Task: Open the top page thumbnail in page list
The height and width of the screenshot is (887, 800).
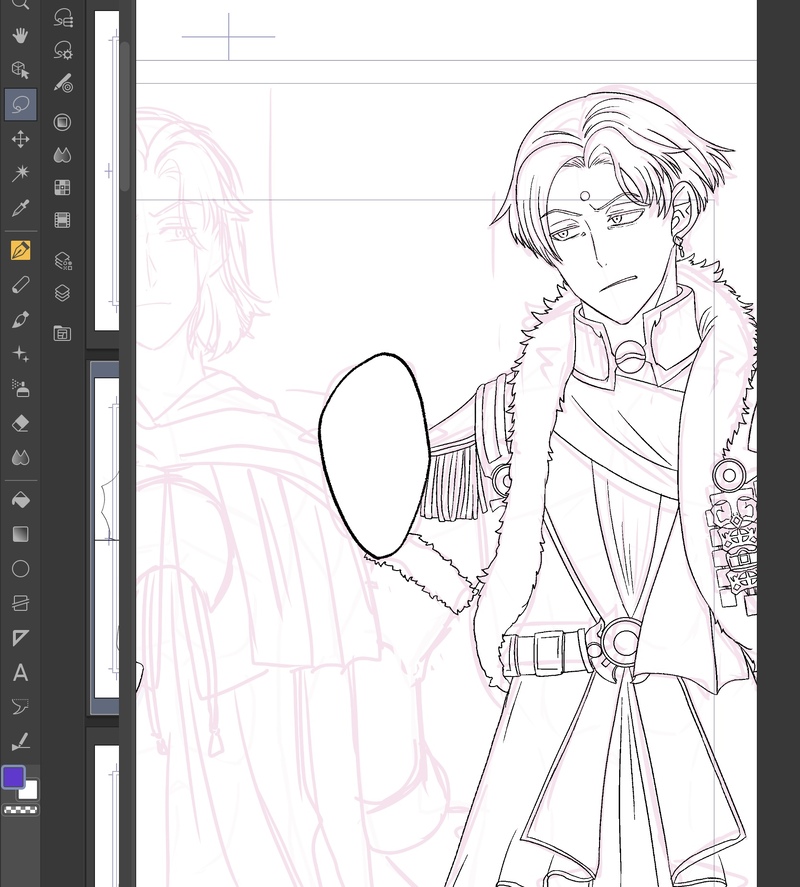Action: pyautogui.click(x=106, y=170)
